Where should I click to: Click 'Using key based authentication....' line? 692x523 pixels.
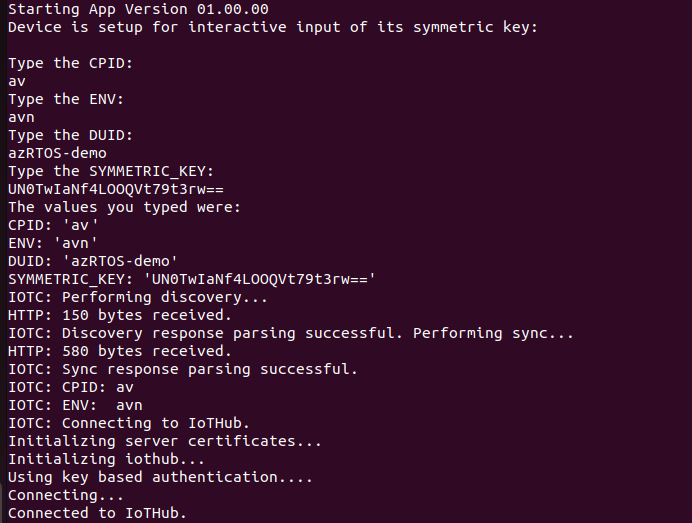pyautogui.click(x=160, y=478)
